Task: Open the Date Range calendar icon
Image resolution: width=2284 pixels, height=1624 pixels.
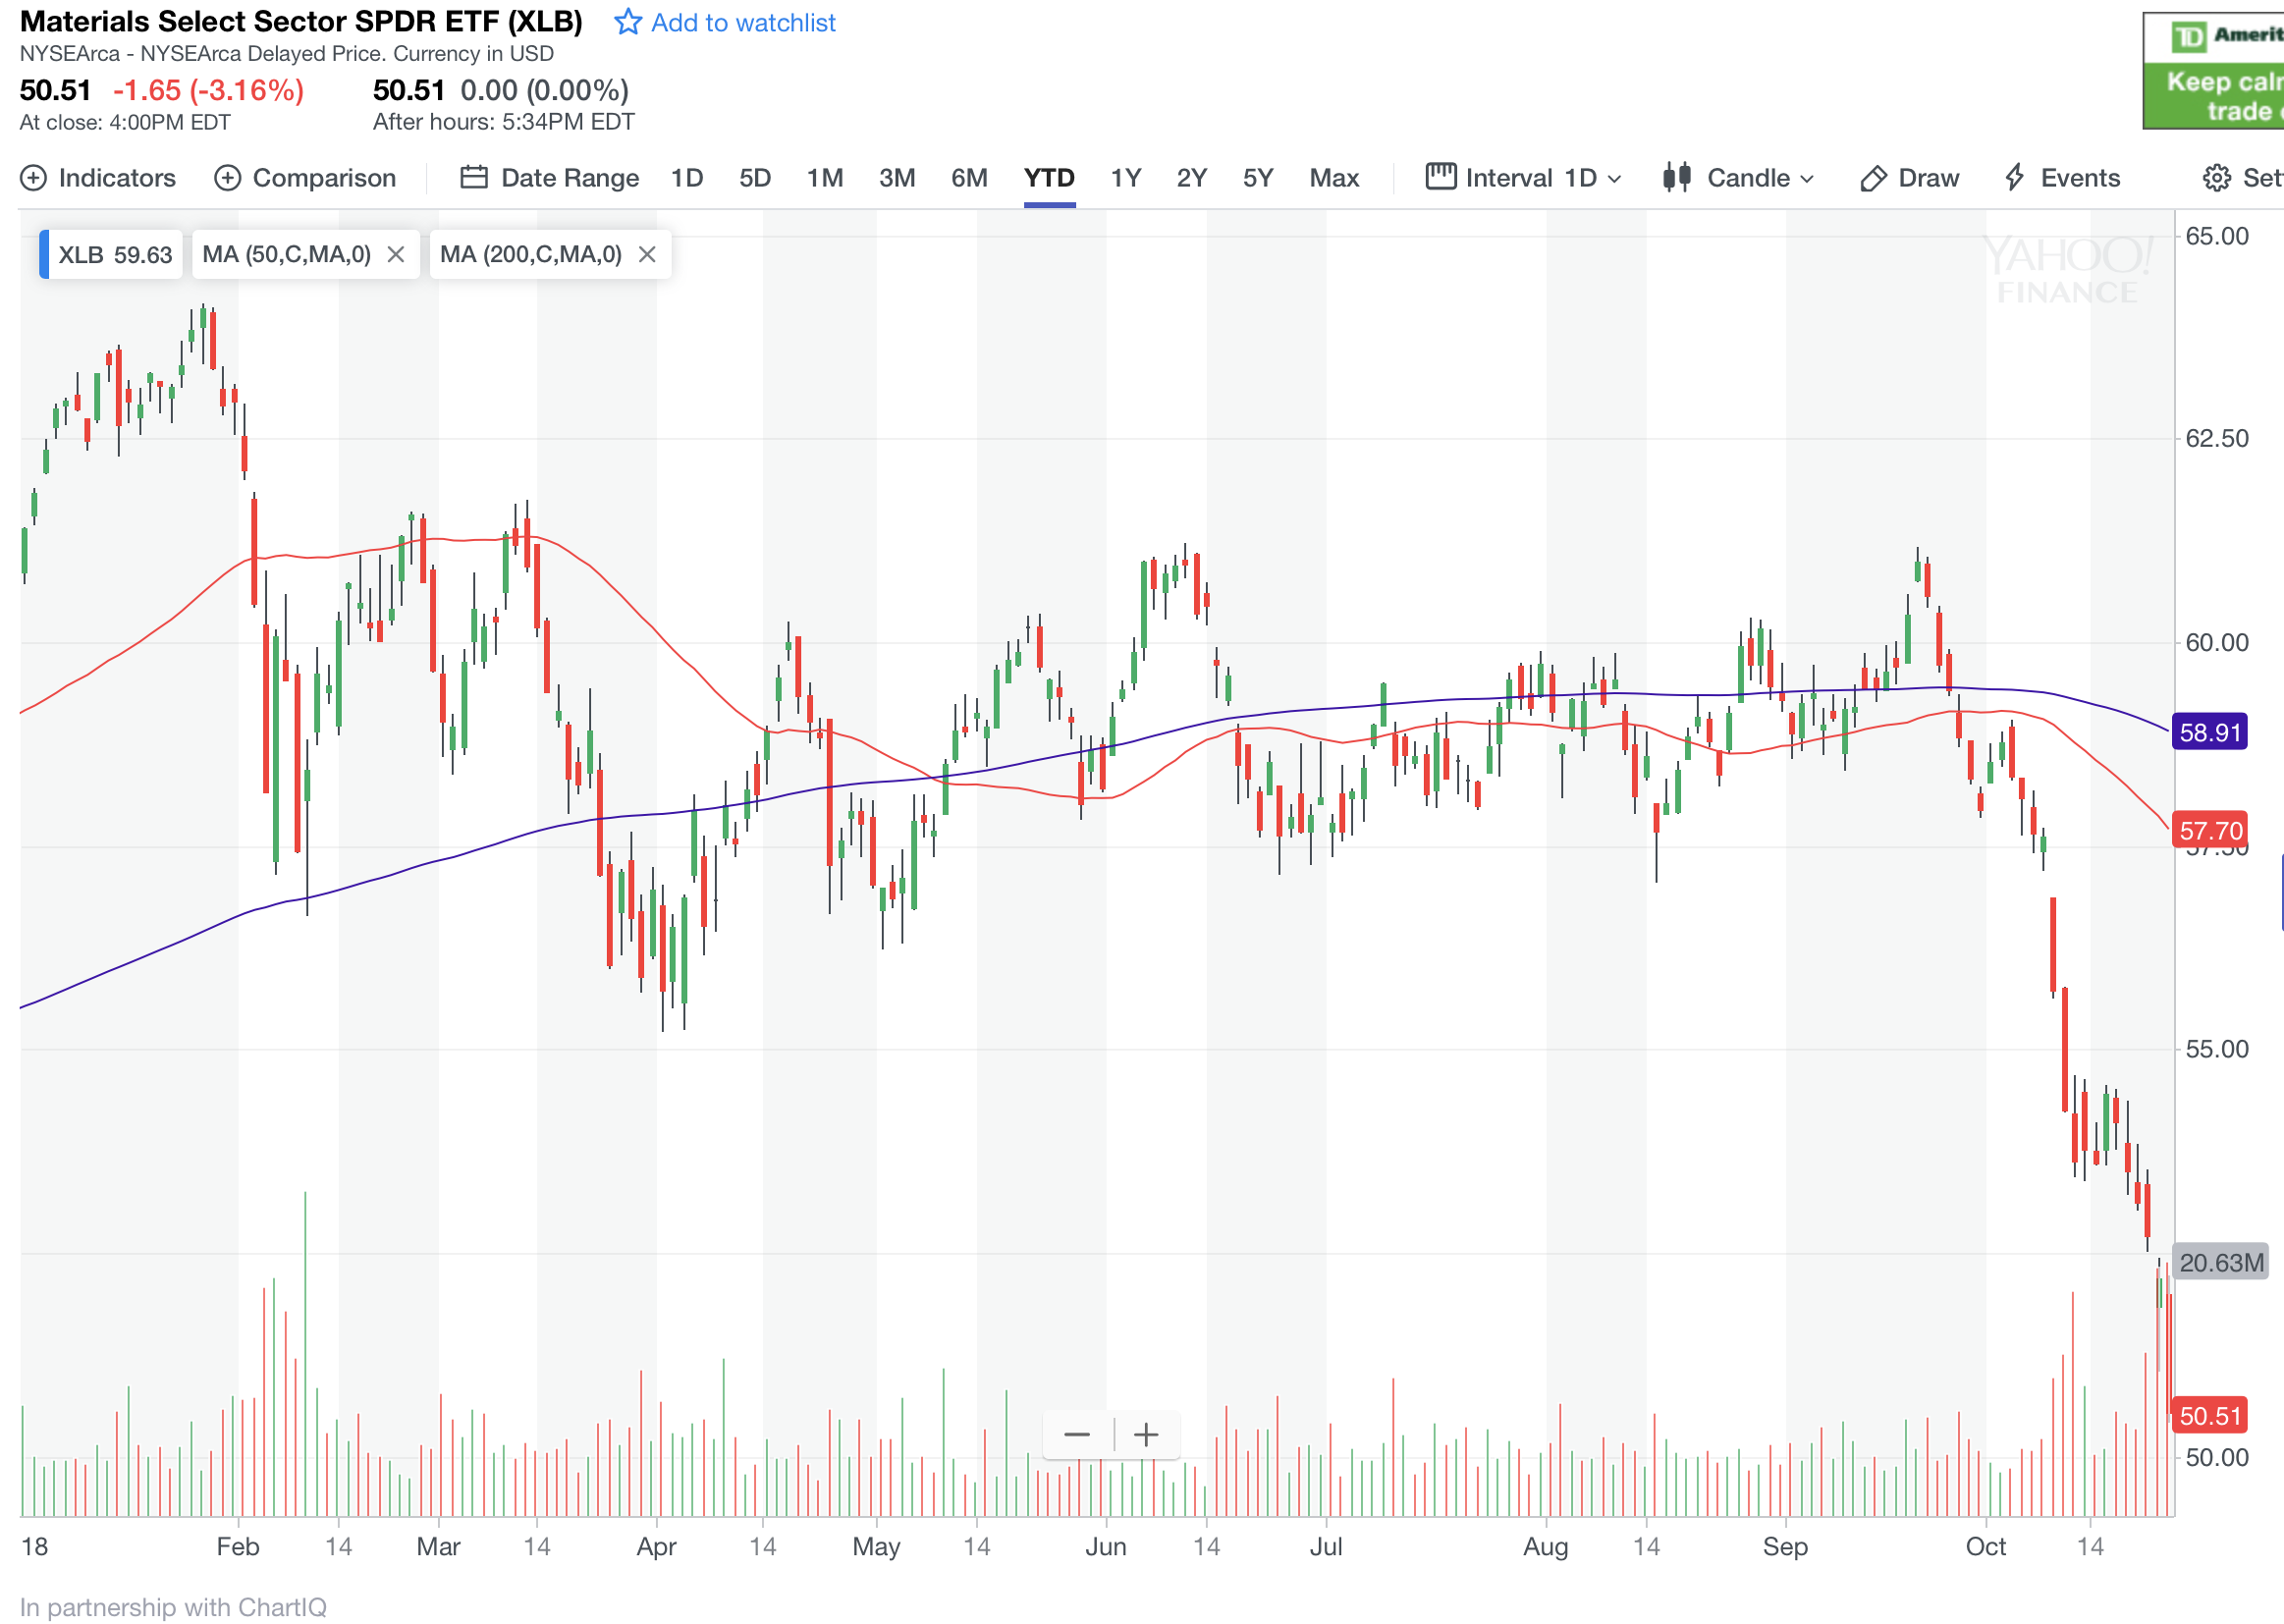Action: (x=473, y=178)
